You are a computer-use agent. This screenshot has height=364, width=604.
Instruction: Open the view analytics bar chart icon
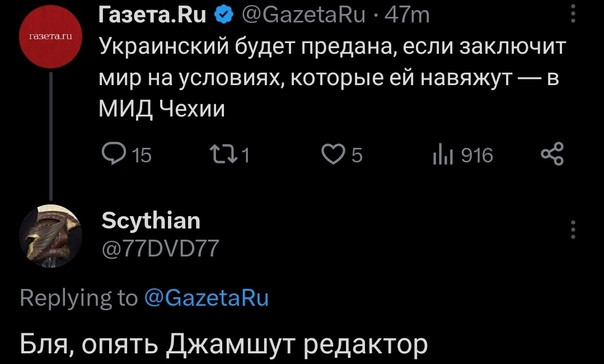(443, 154)
